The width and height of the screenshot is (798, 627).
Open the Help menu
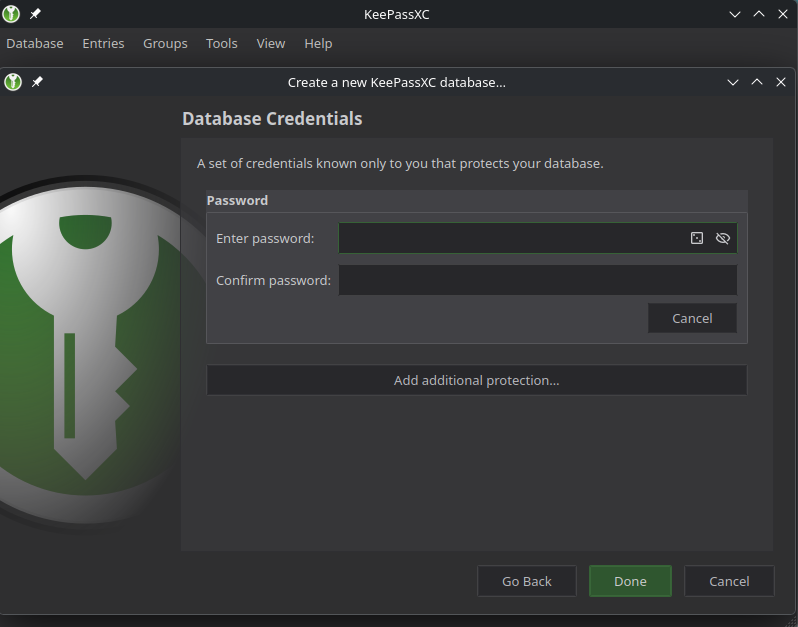(318, 43)
